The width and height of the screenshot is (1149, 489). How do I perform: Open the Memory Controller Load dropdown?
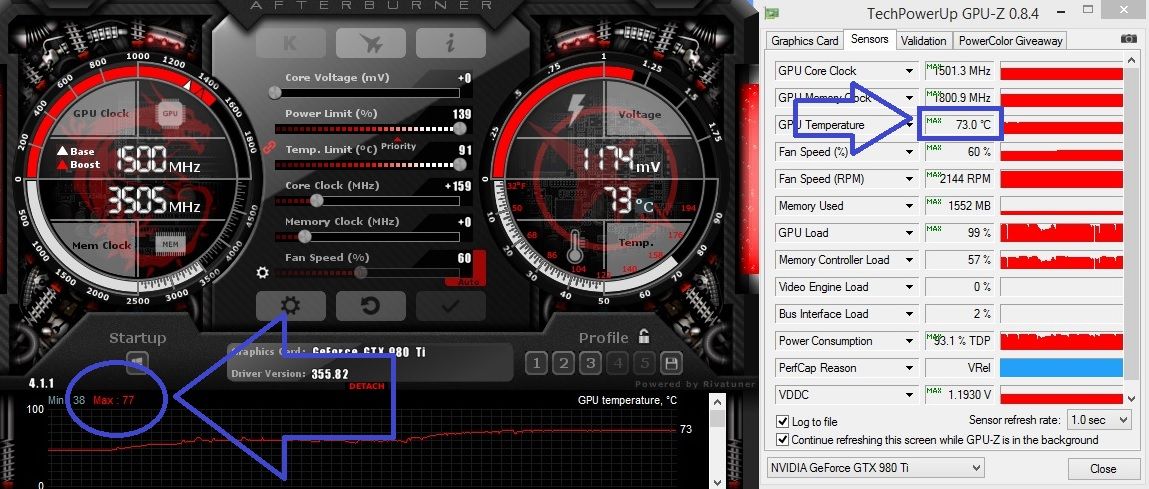click(x=909, y=260)
